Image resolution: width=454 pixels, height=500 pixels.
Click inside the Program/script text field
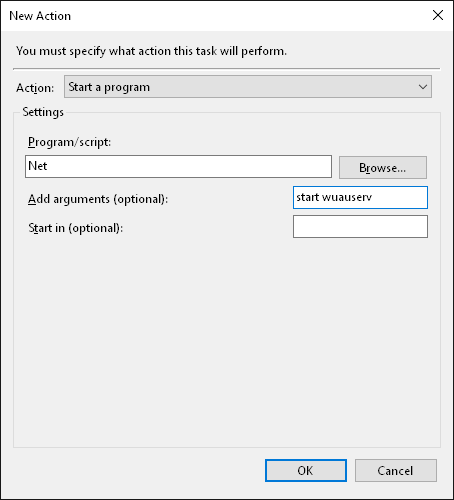point(178,166)
